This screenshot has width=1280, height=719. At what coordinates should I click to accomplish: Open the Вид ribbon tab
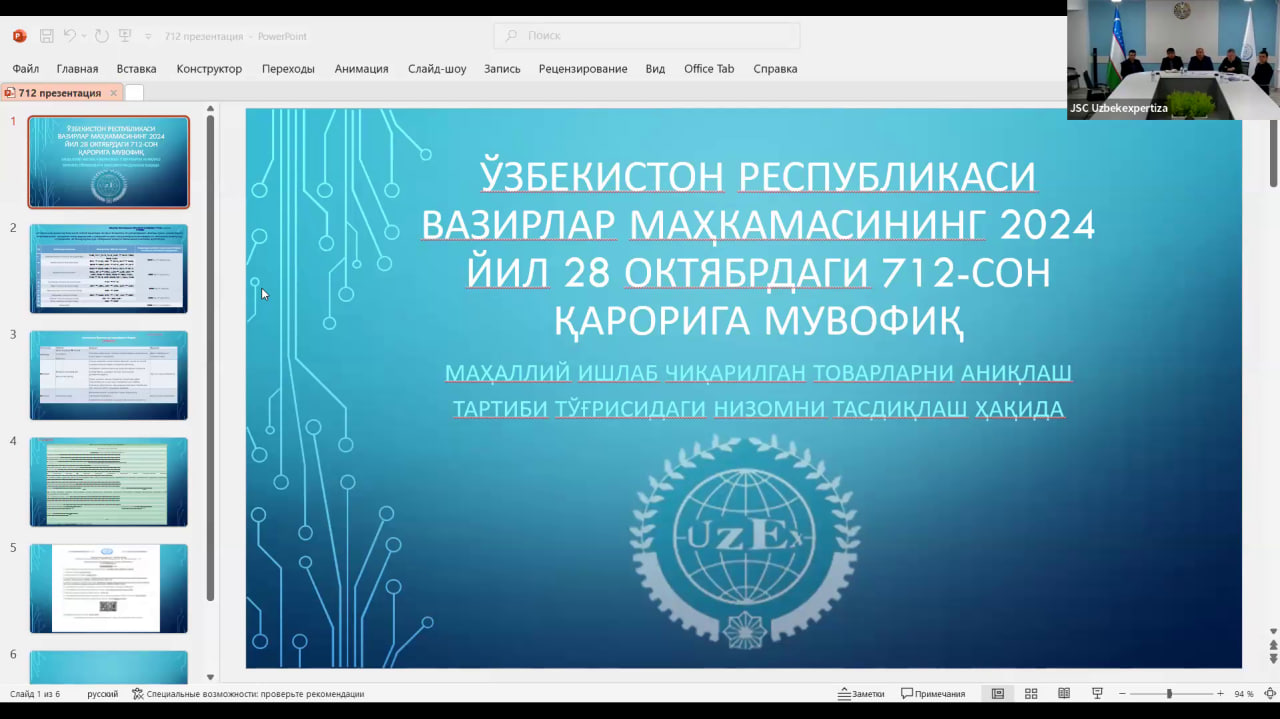point(655,69)
